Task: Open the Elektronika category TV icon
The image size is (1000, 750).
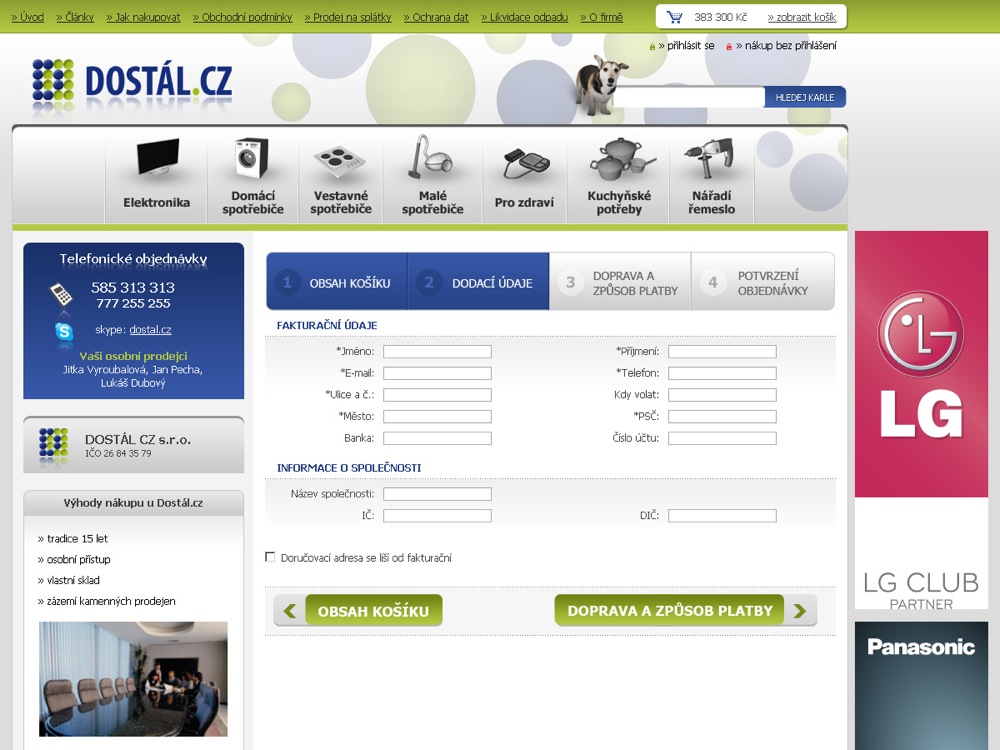Action: tap(158, 157)
